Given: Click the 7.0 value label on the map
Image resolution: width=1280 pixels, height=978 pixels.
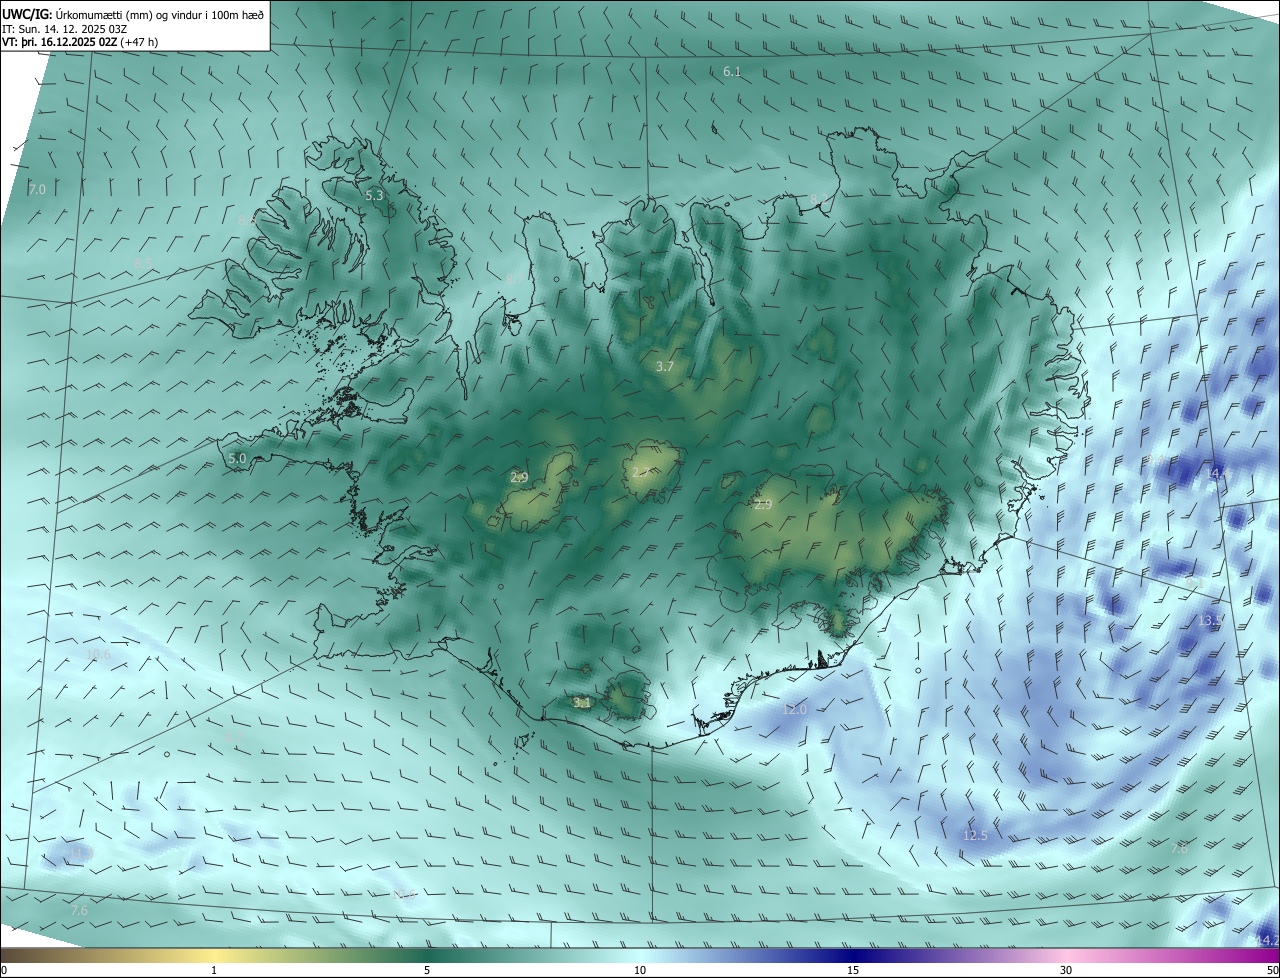Looking at the screenshot, I should [37, 189].
